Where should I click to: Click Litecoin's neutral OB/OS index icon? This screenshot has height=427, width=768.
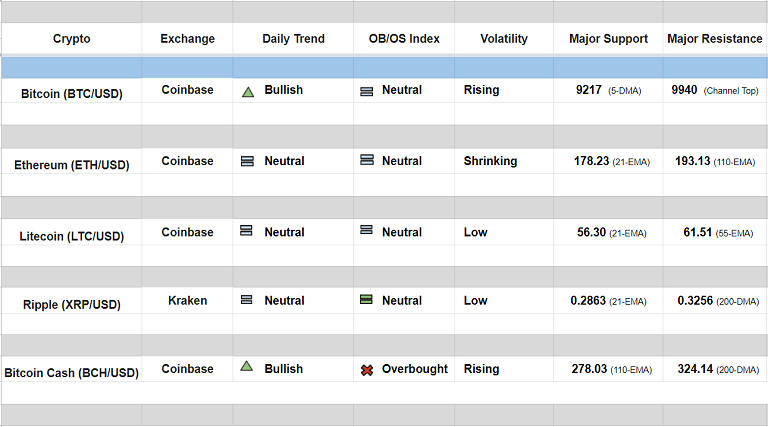366,231
